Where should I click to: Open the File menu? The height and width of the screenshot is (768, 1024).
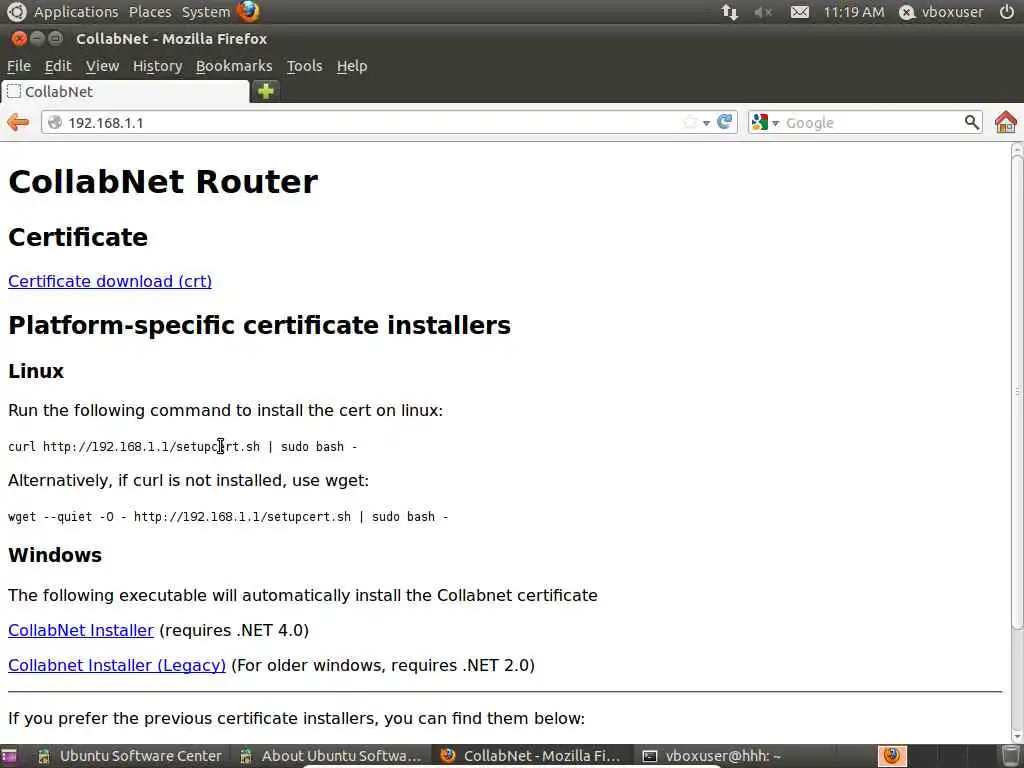[x=19, y=66]
